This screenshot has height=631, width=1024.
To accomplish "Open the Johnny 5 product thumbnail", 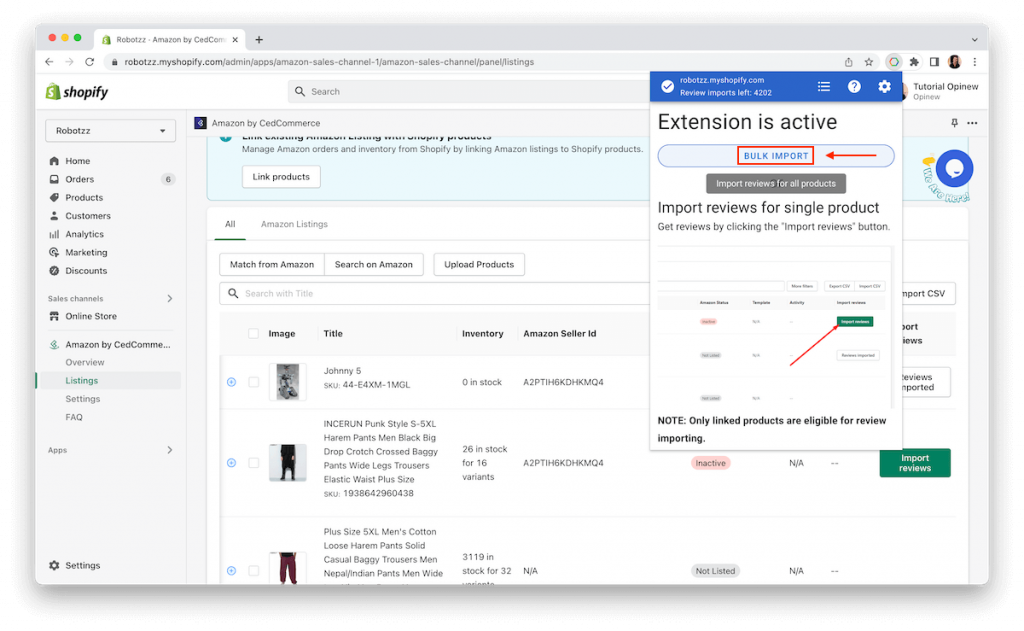I will point(287,382).
